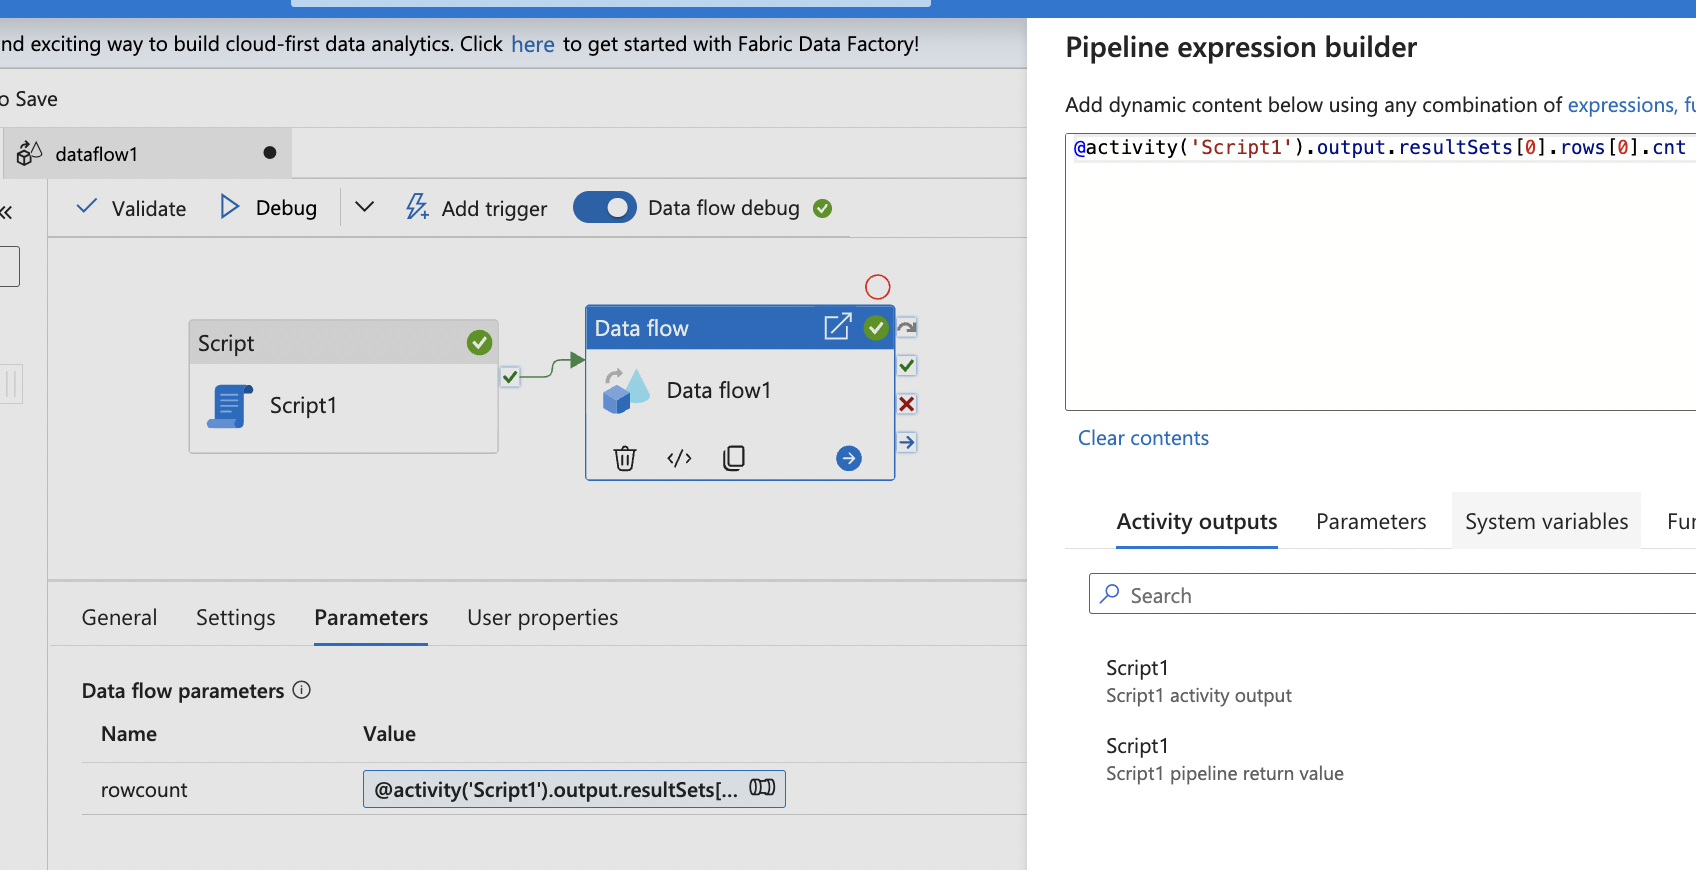Toggle the Data flow debug switch

[x=604, y=207]
